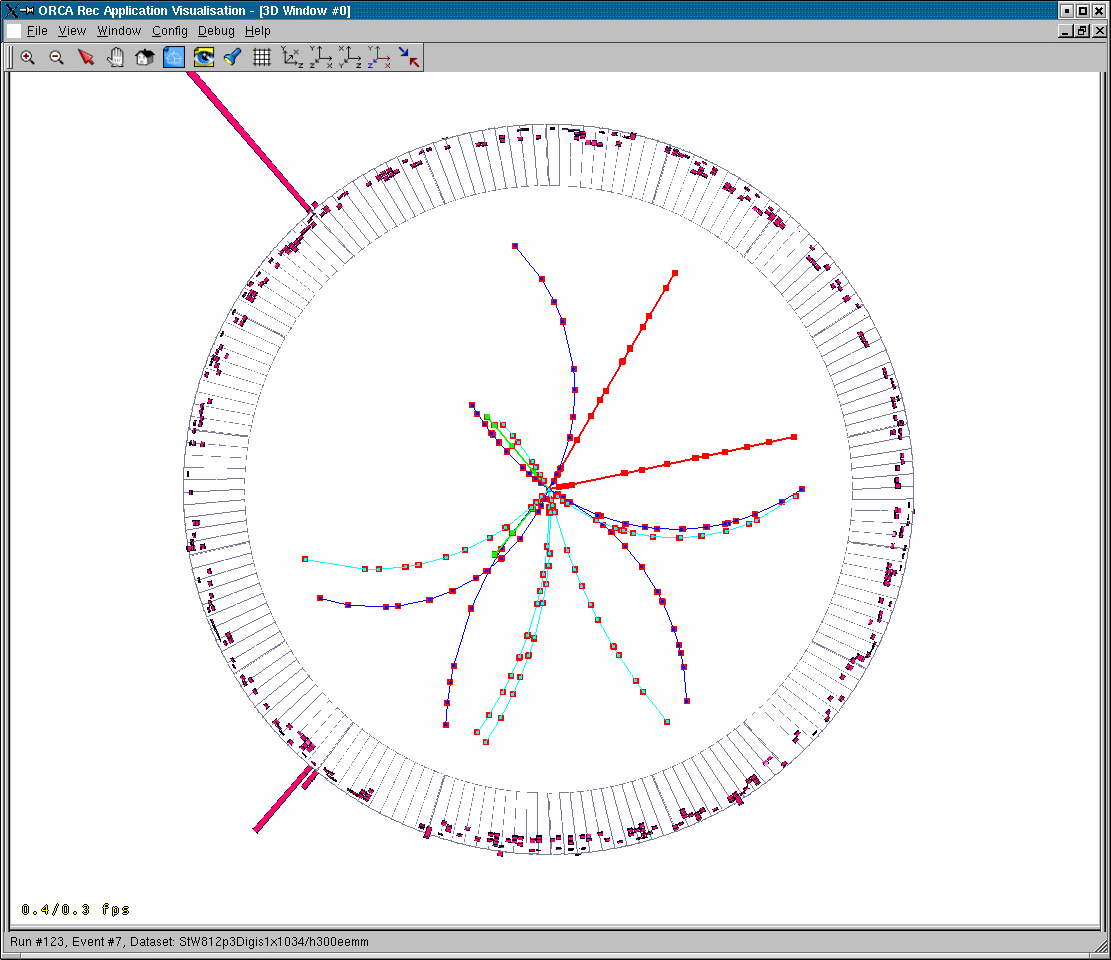Open the Help menu
The height and width of the screenshot is (960, 1111).
pyautogui.click(x=258, y=31)
